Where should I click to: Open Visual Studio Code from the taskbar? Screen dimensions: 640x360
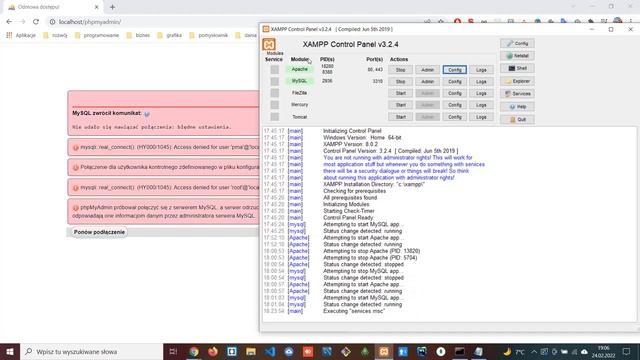tap(270, 351)
